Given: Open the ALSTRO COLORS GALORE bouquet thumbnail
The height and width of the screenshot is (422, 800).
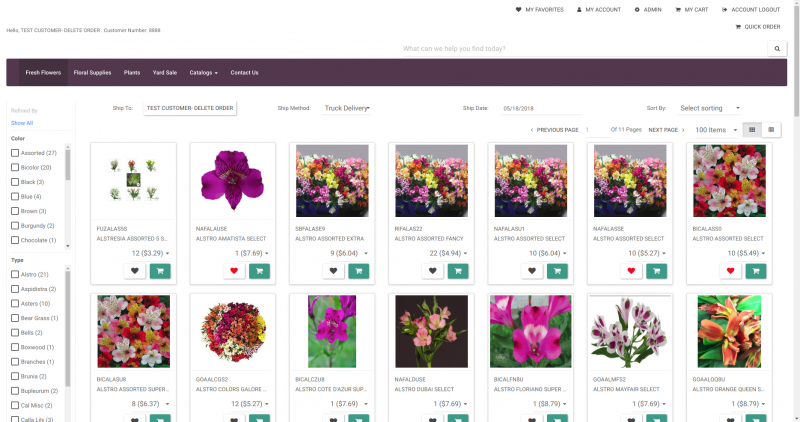Looking at the screenshot, I should coord(233,331).
